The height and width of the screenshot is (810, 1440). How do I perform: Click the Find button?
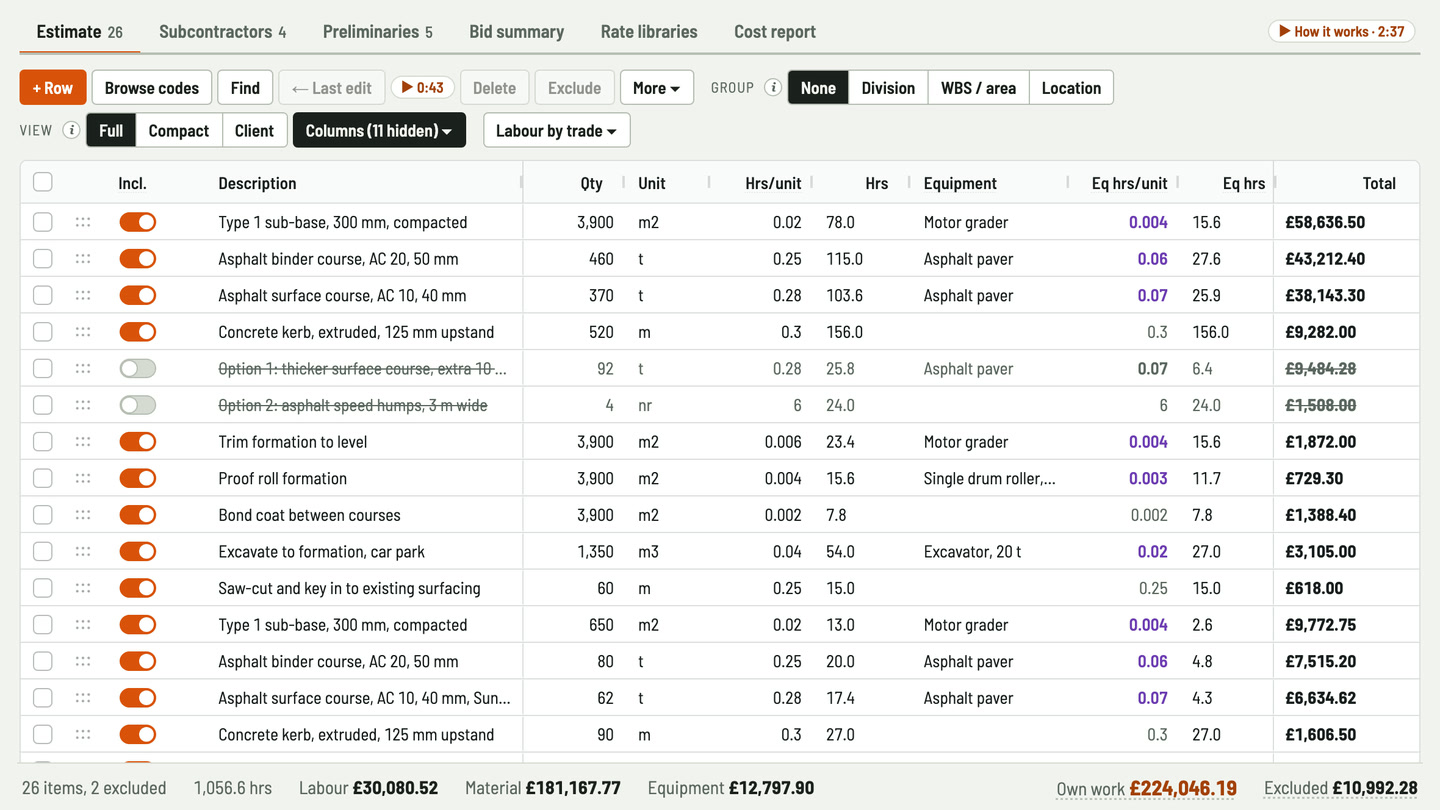pyautogui.click(x=245, y=88)
